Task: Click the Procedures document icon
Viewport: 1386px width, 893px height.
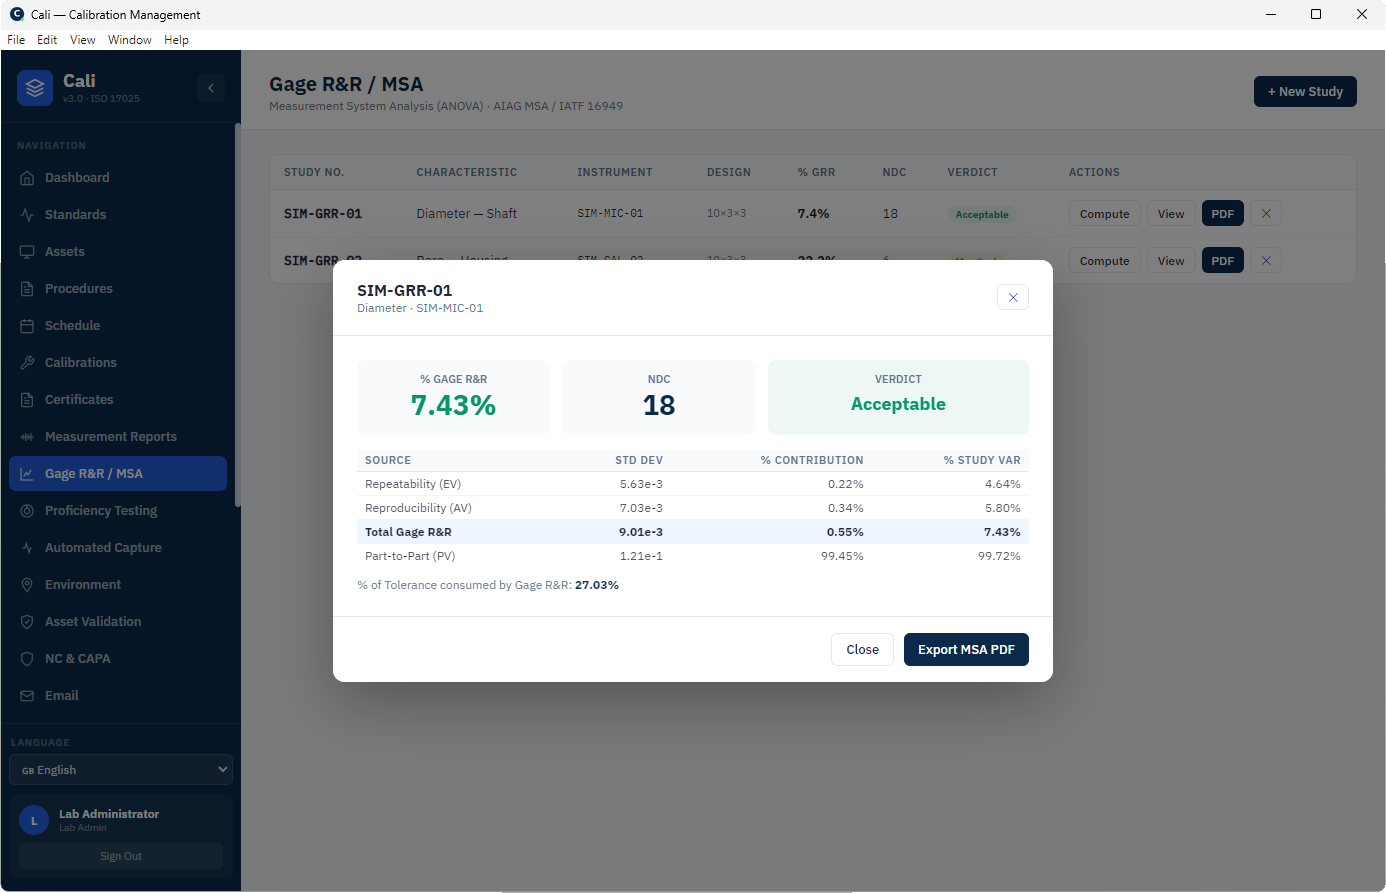Action: pos(27,289)
